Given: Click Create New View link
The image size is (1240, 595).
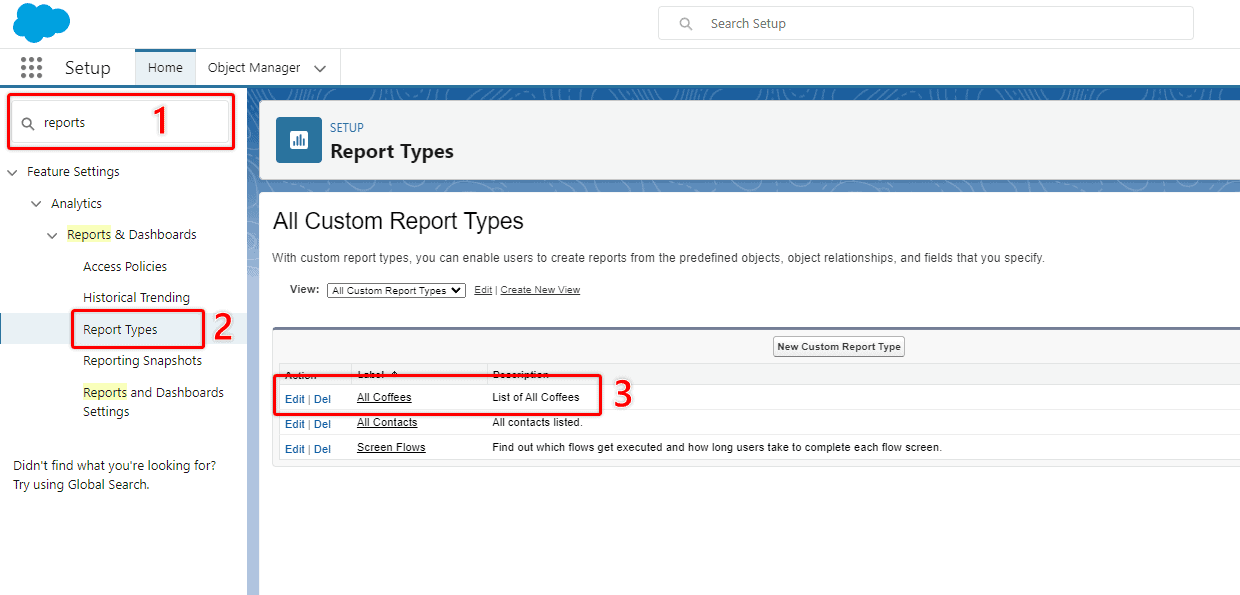Looking at the screenshot, I should [540, 290].
